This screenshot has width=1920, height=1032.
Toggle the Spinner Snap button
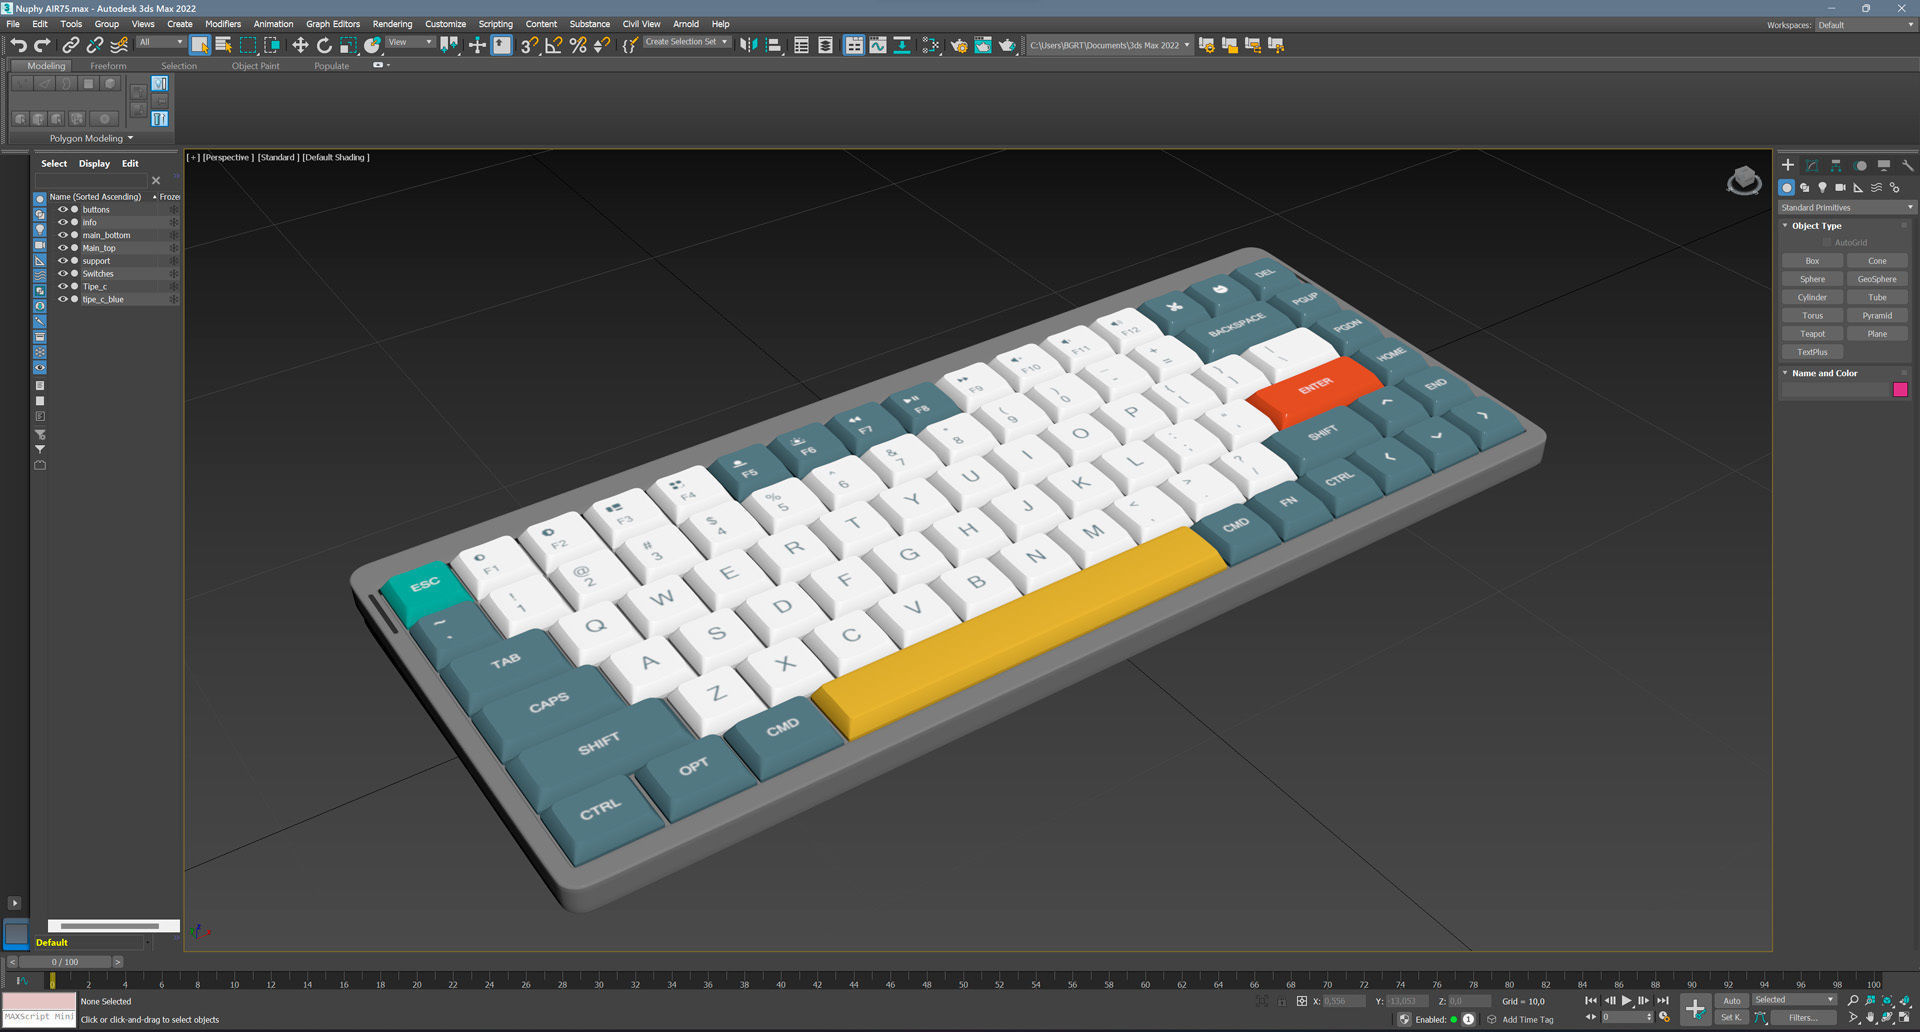coord(602,45)
